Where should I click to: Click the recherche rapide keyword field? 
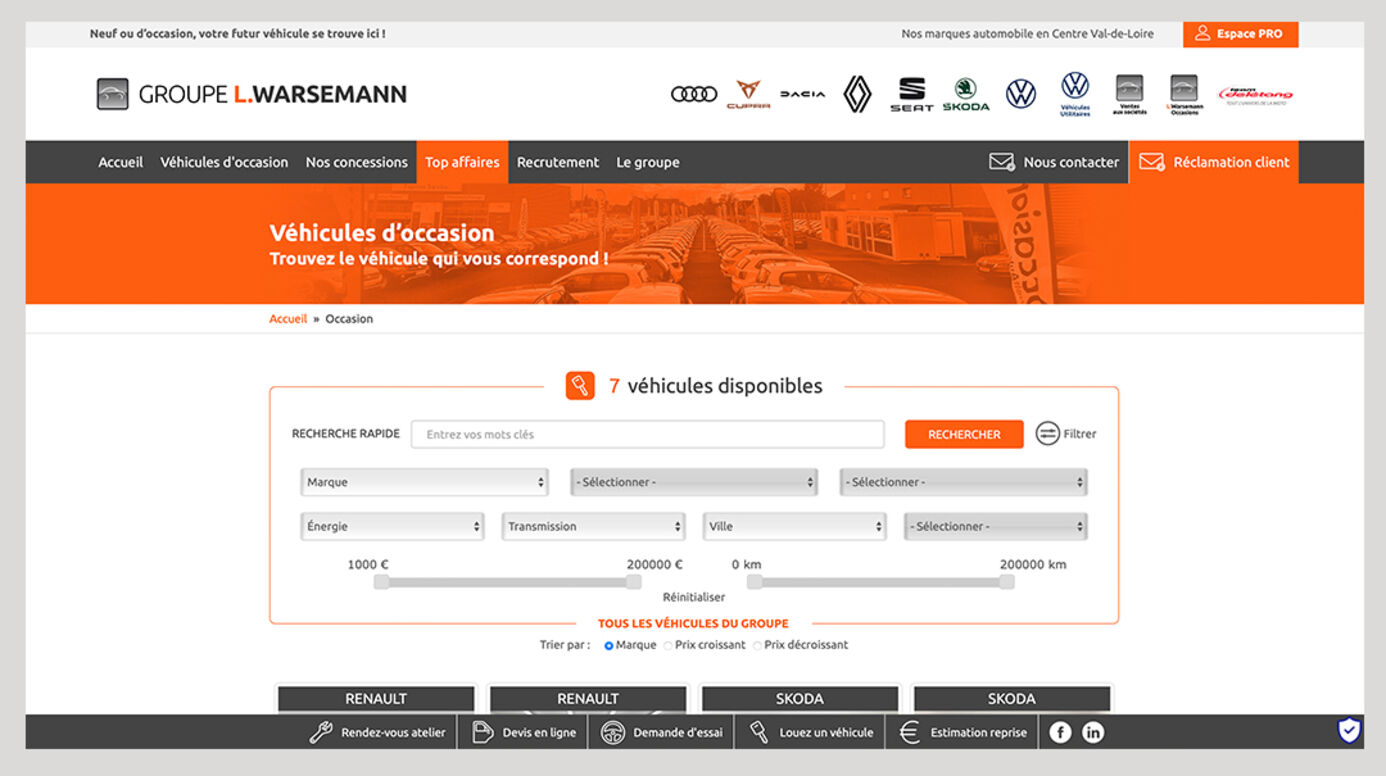click(648, 434)
